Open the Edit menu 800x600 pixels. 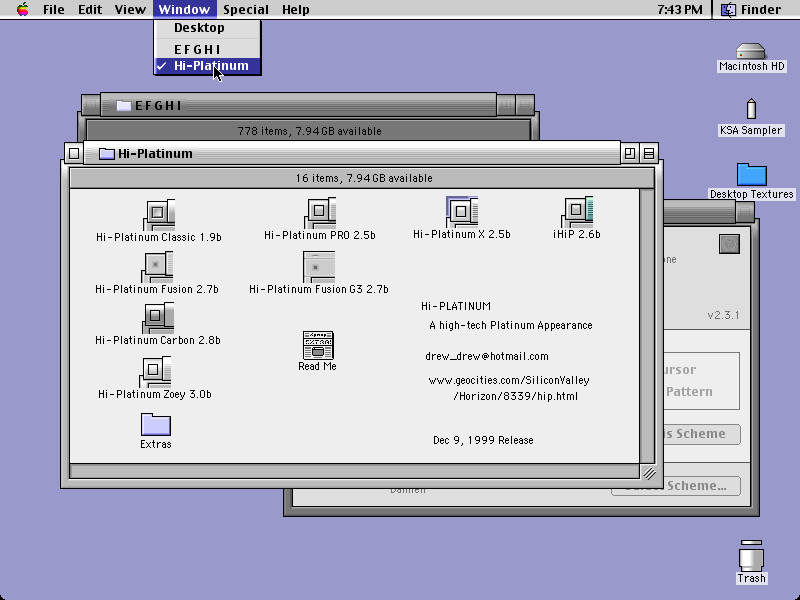(90, 9)
